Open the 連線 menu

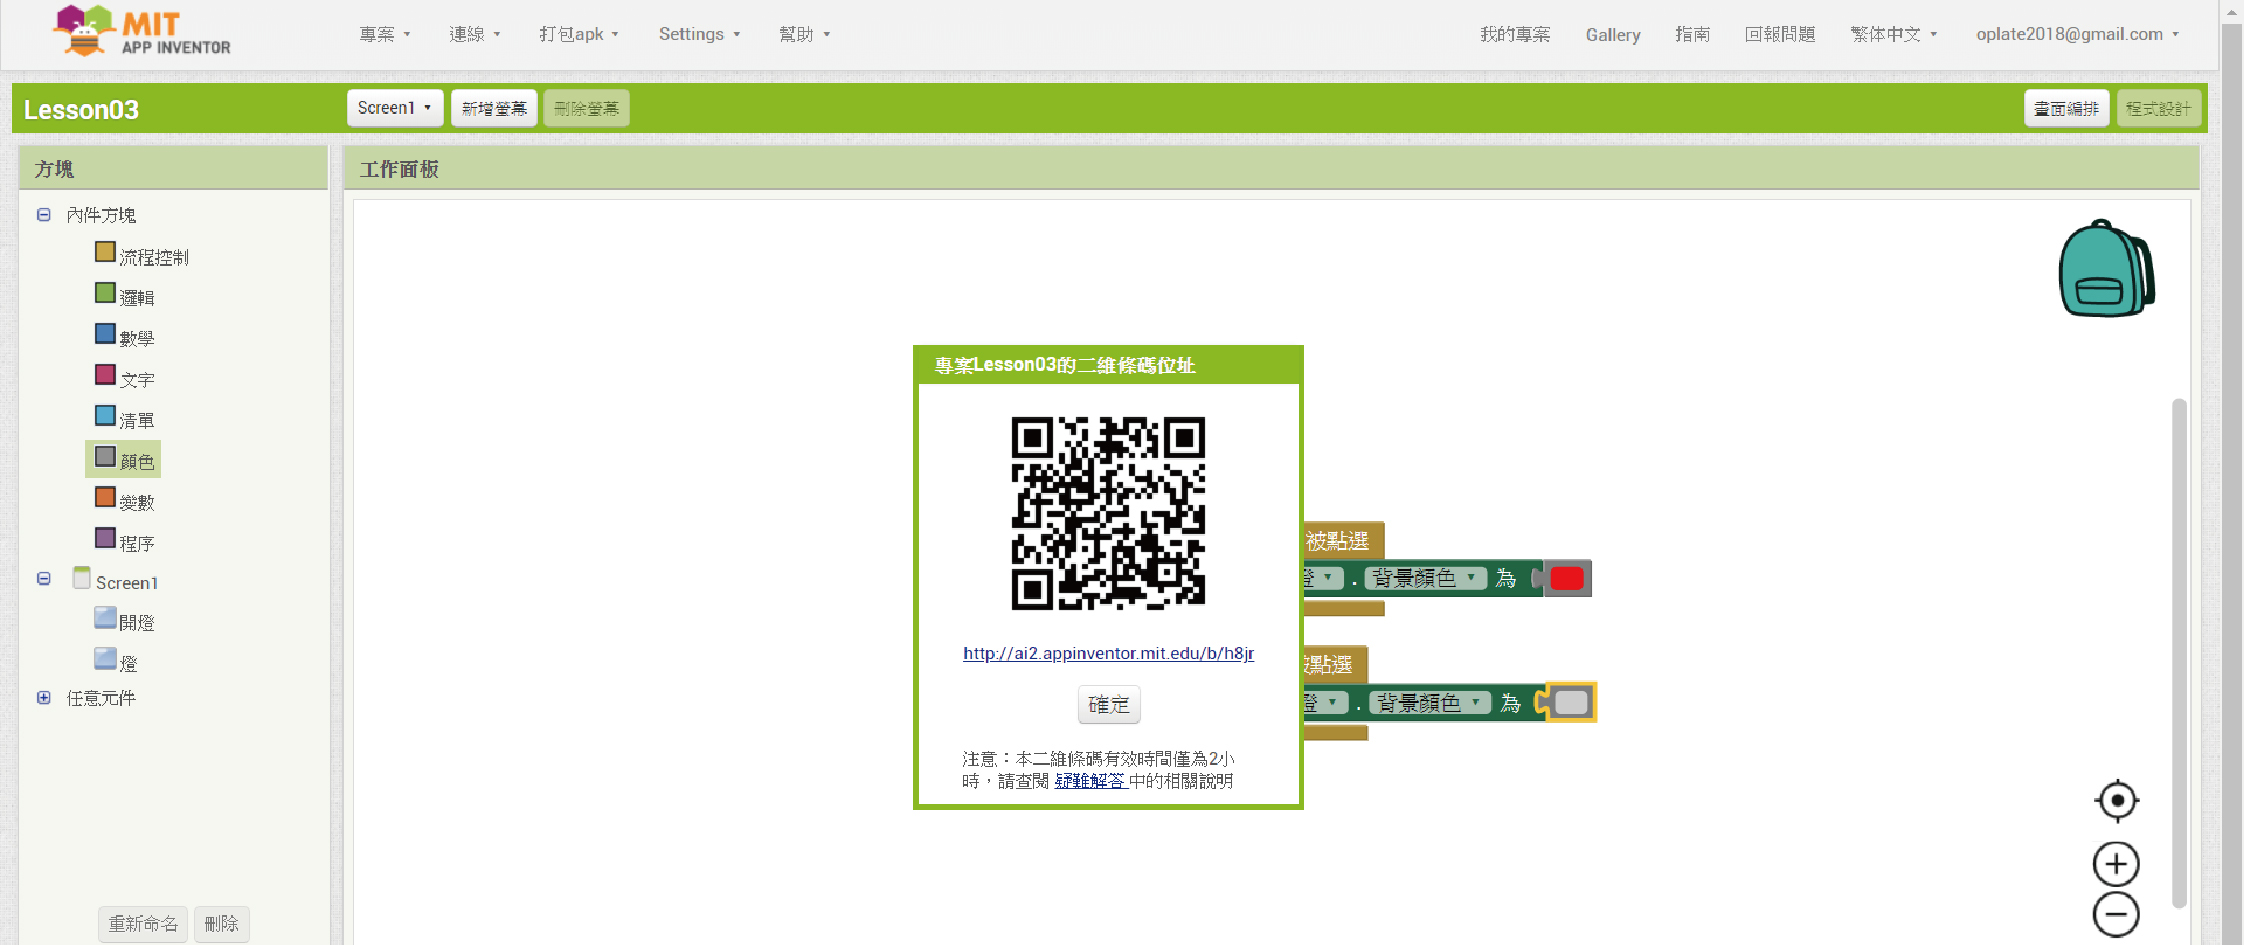pyautogui.click(x=474, y=34)
